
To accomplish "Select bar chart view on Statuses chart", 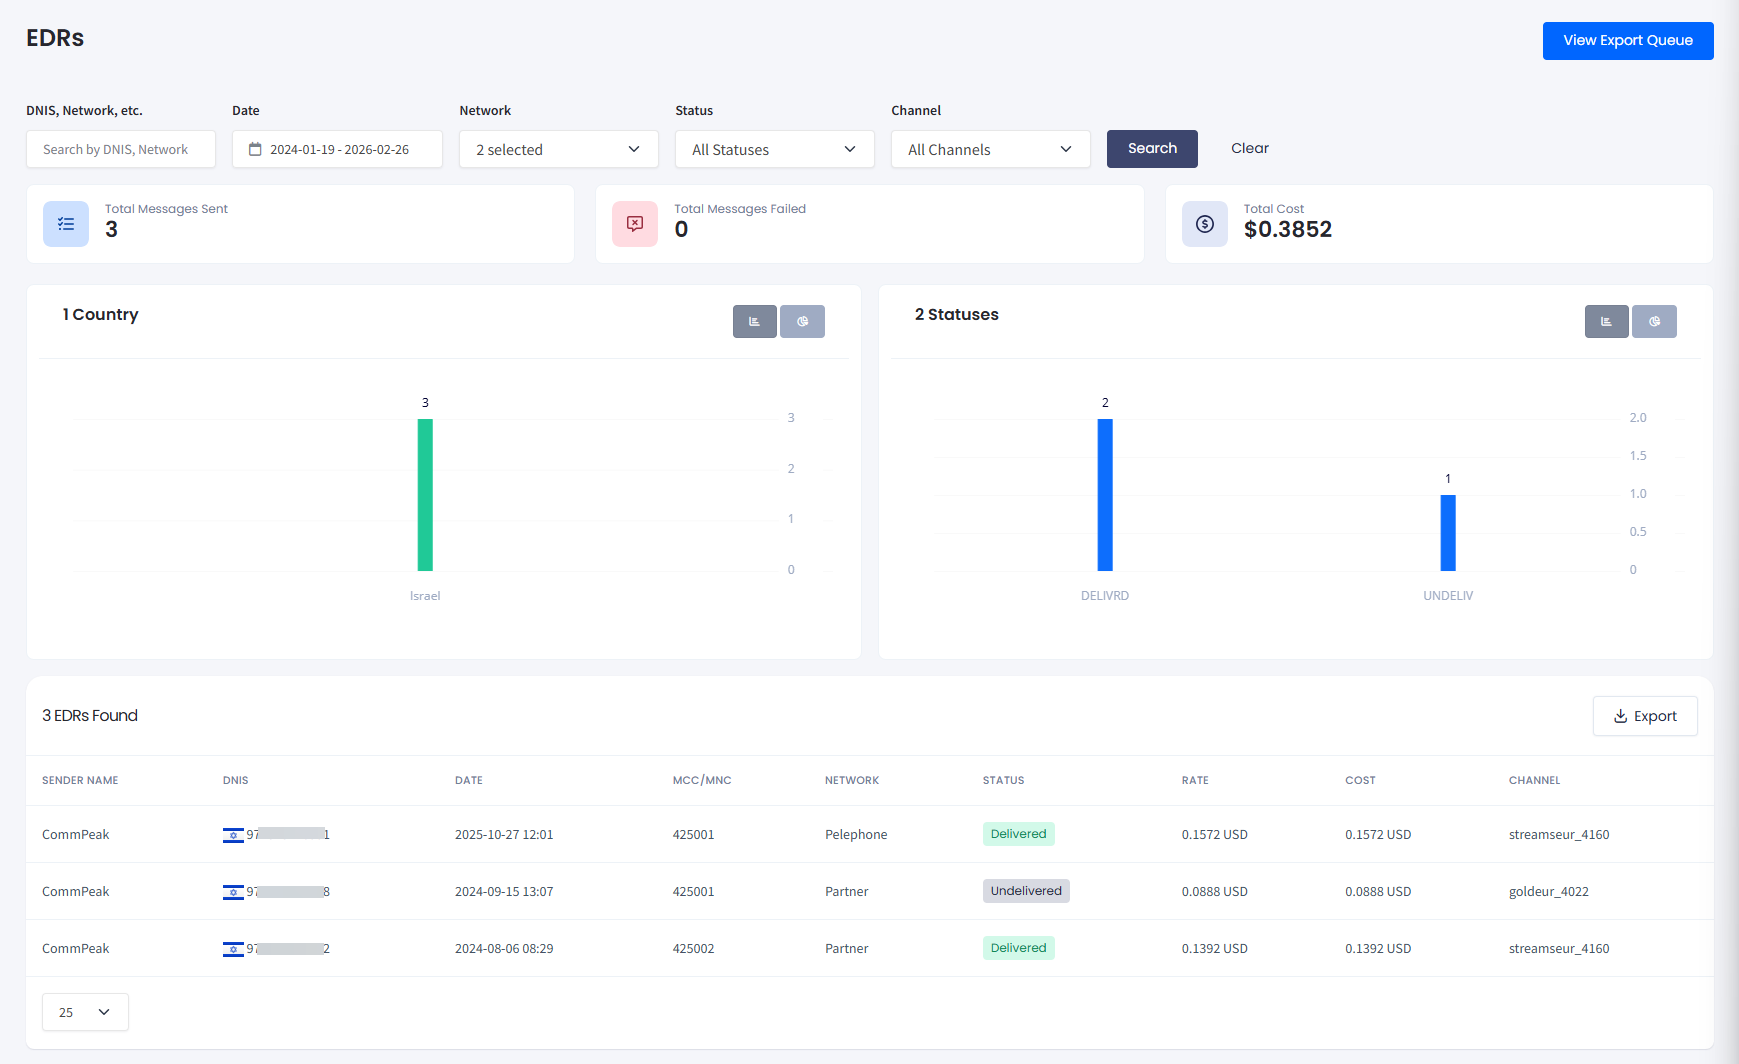I will coord(1606,321).
